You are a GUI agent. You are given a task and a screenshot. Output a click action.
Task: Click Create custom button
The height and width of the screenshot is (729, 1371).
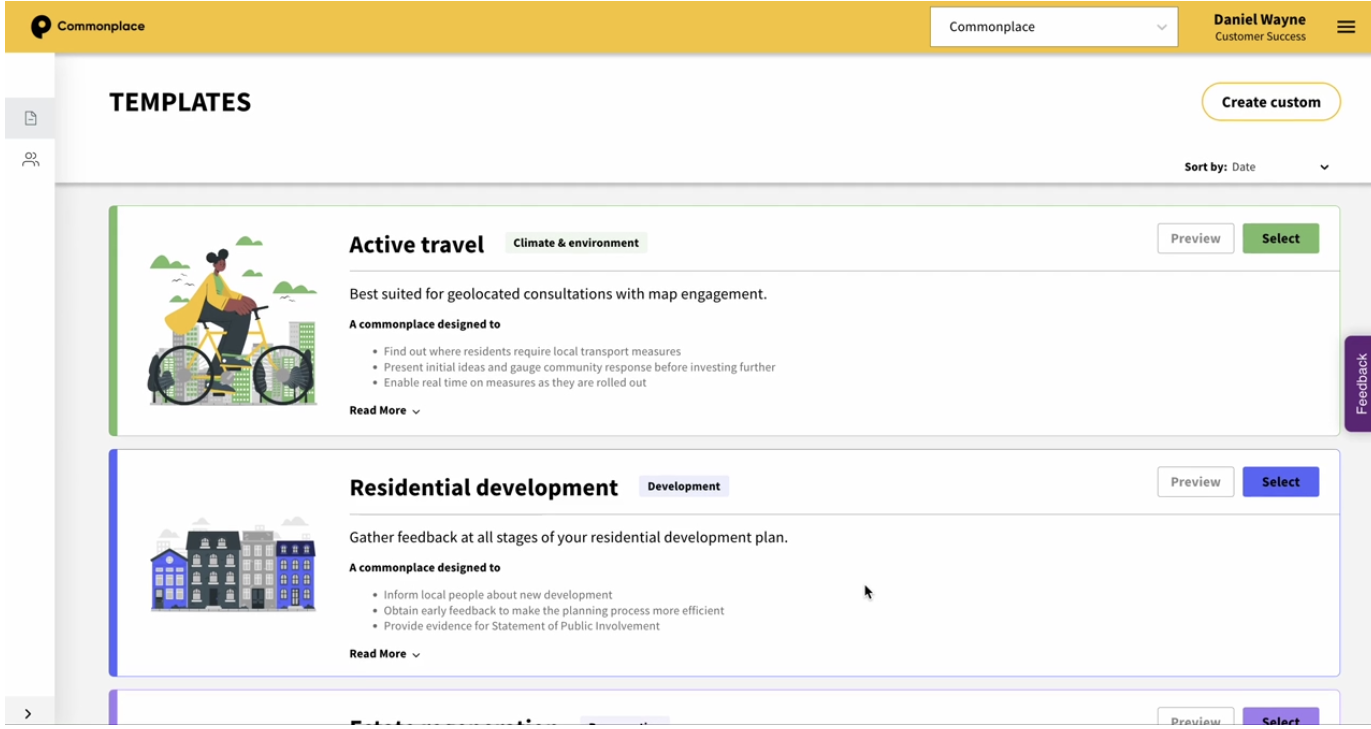(1270, 101)
